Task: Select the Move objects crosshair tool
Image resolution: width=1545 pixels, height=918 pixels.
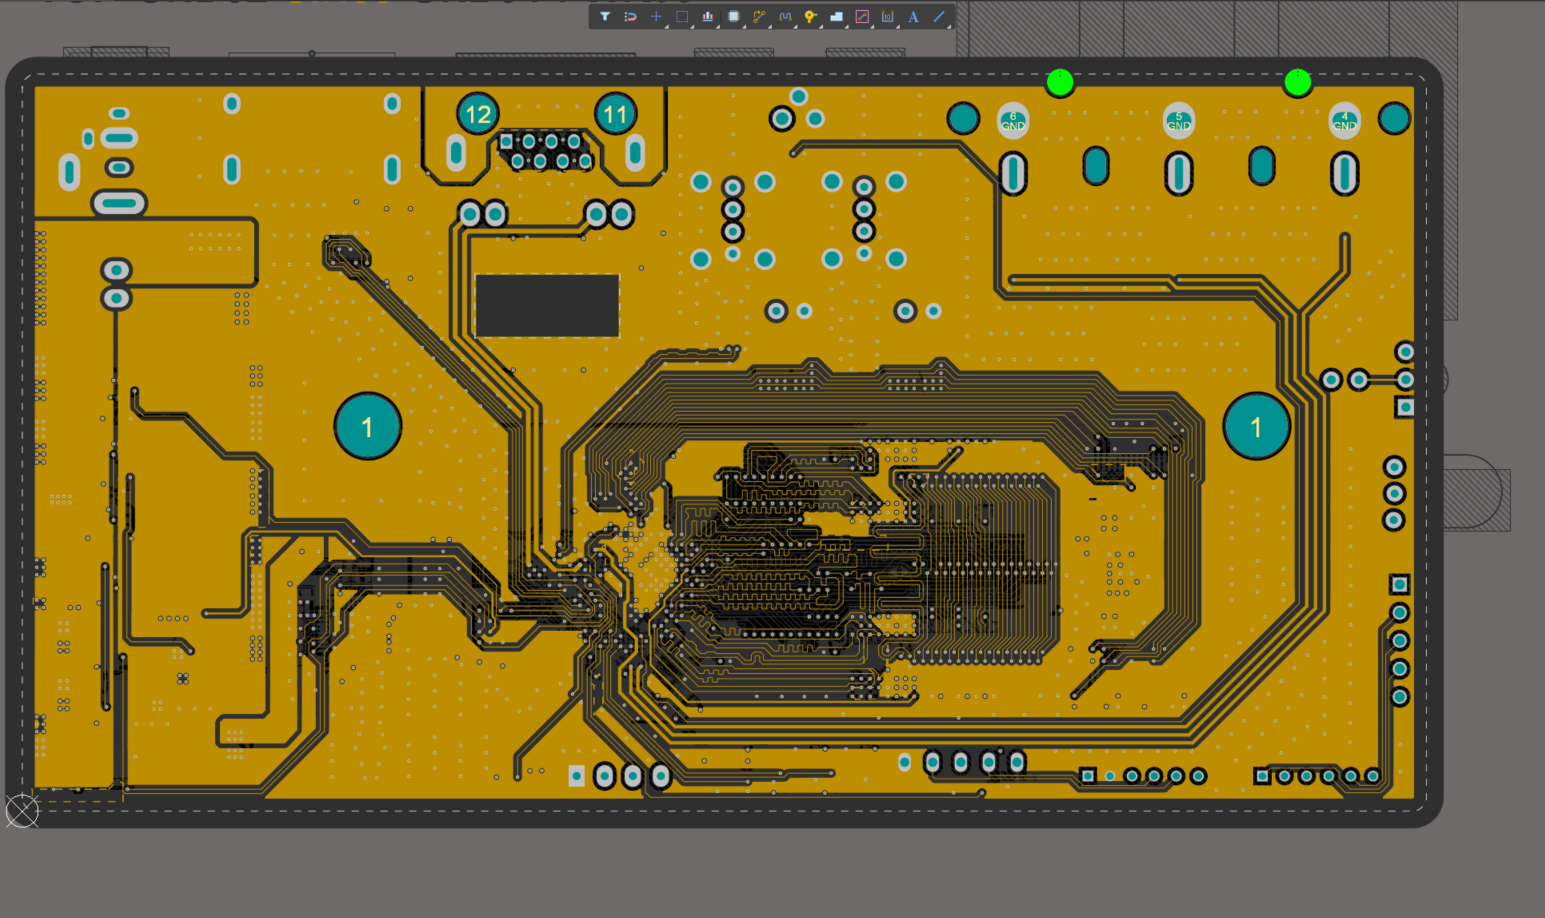Action: 656,17
